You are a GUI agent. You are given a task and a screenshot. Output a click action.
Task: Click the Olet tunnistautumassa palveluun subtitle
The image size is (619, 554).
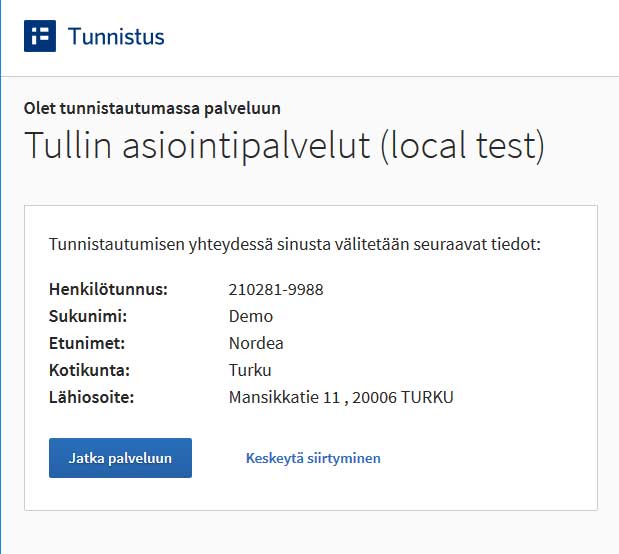pos(152,109)
